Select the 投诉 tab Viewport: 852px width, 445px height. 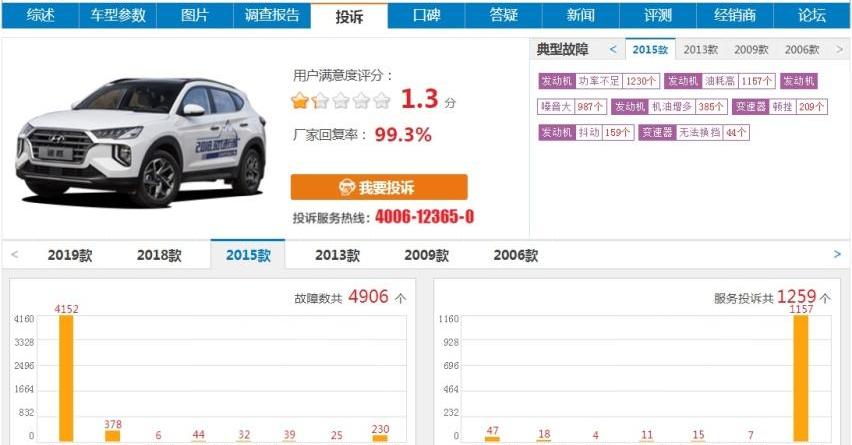(349, 16)
